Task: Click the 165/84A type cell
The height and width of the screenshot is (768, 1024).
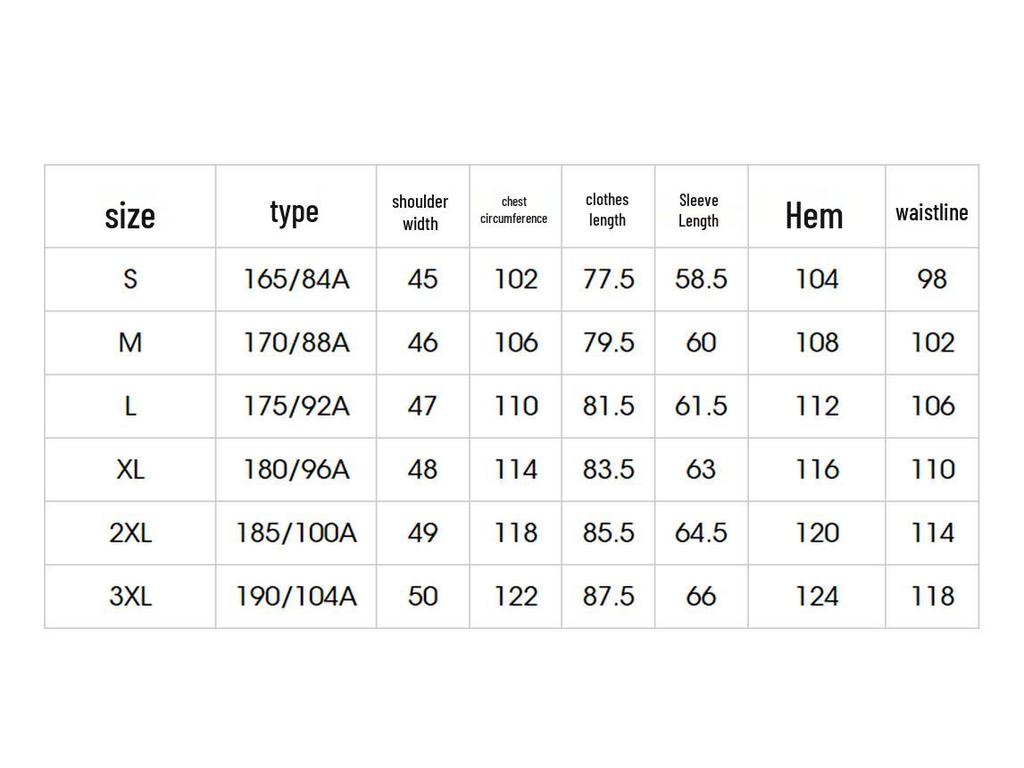Action: (296, 279)
